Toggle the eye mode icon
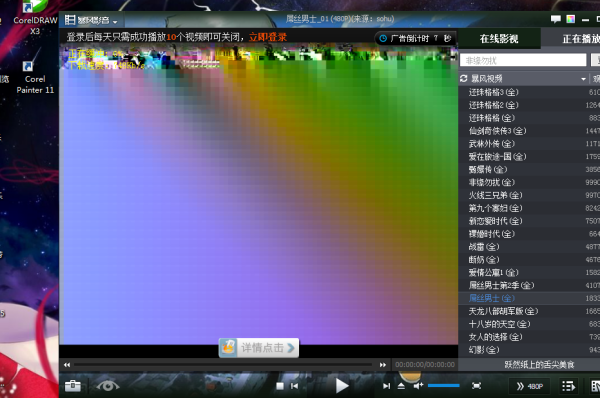The width and height of the screenshot is (600, 398). tap(108, 386)
